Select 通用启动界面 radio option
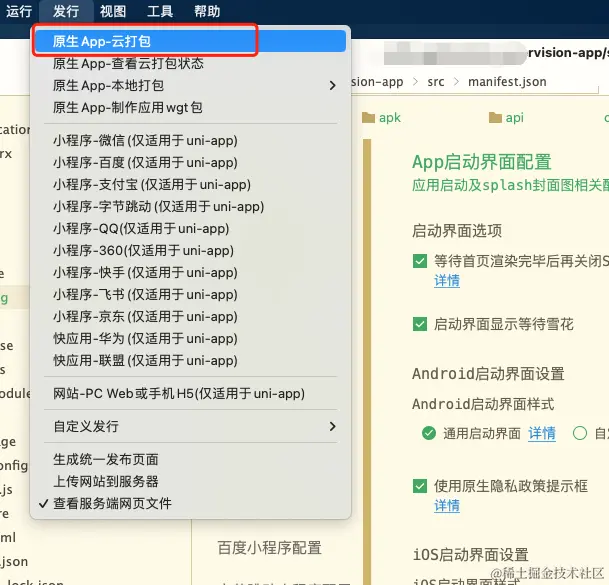 point(429,433)
